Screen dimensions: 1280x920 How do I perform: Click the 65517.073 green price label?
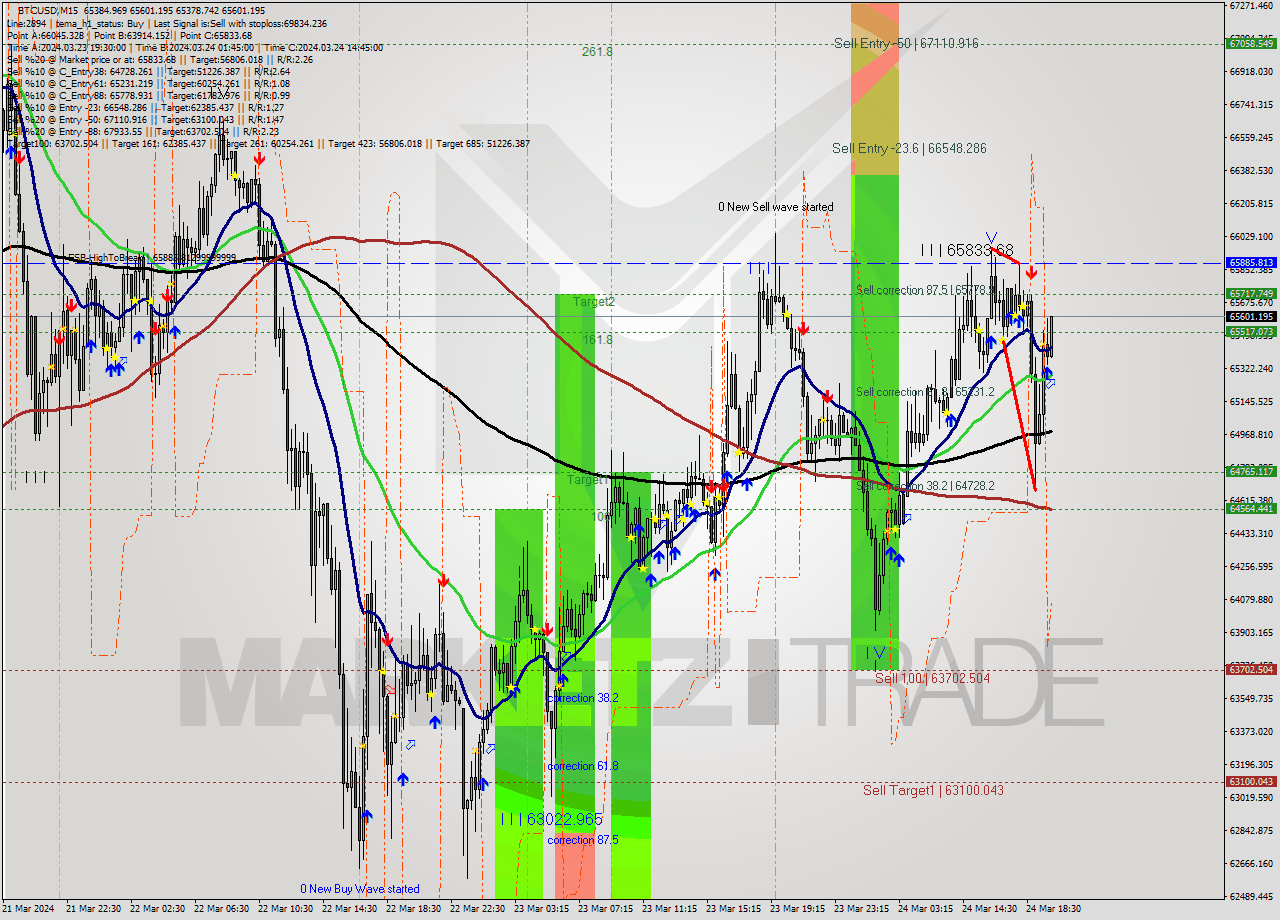pos(1251,332)
